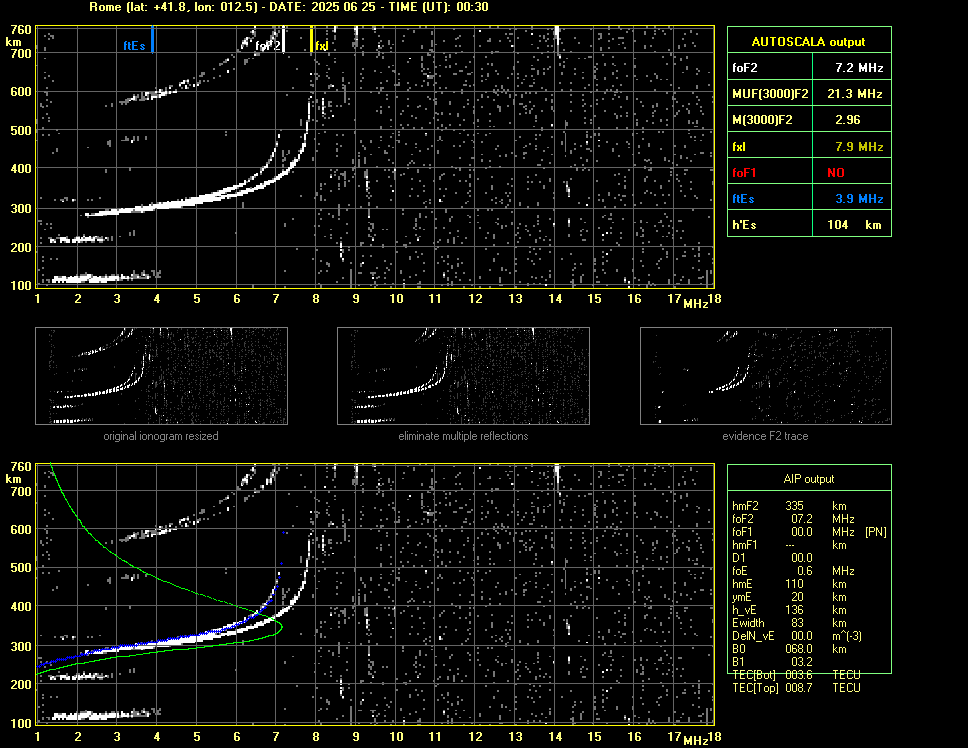Click the [PN] tag beside foF1 in AIP output
The image size is (968, 748).
click(875, 532)
